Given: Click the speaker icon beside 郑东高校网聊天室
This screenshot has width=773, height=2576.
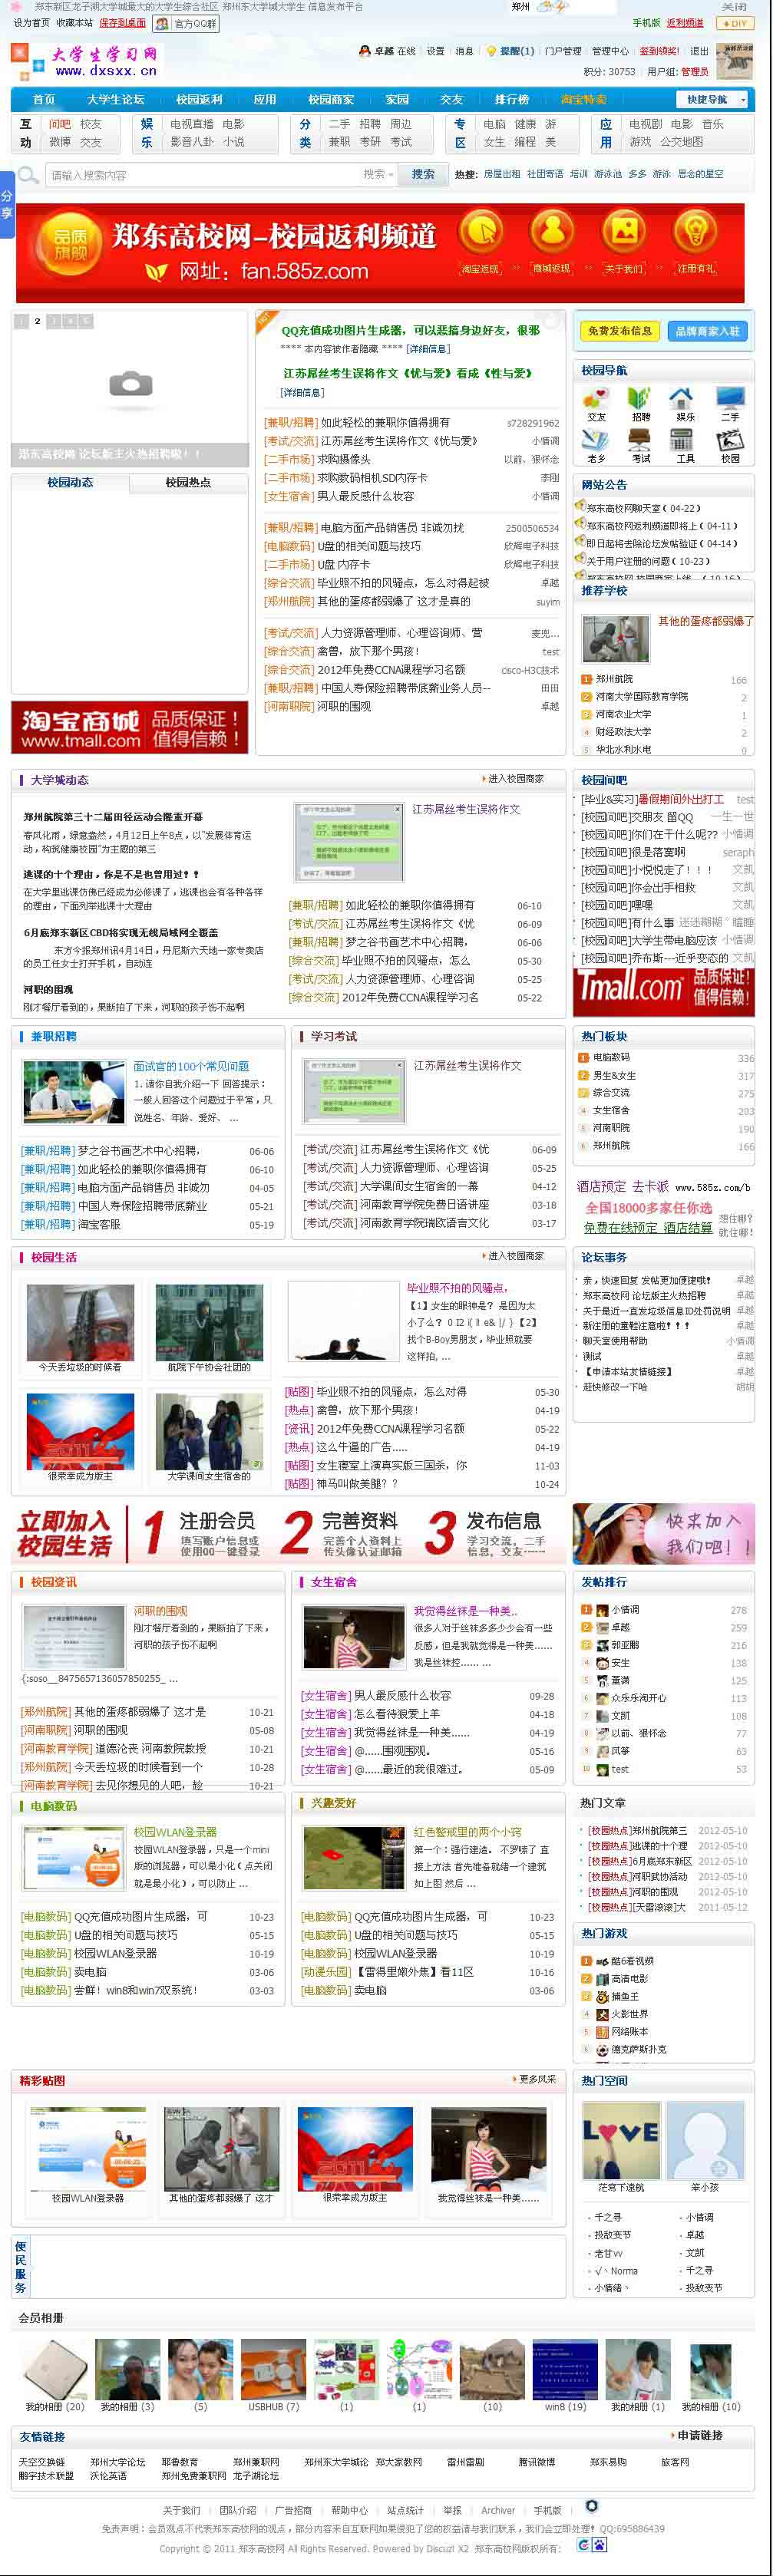Looking at the screenshot, I should pos(580,507).
